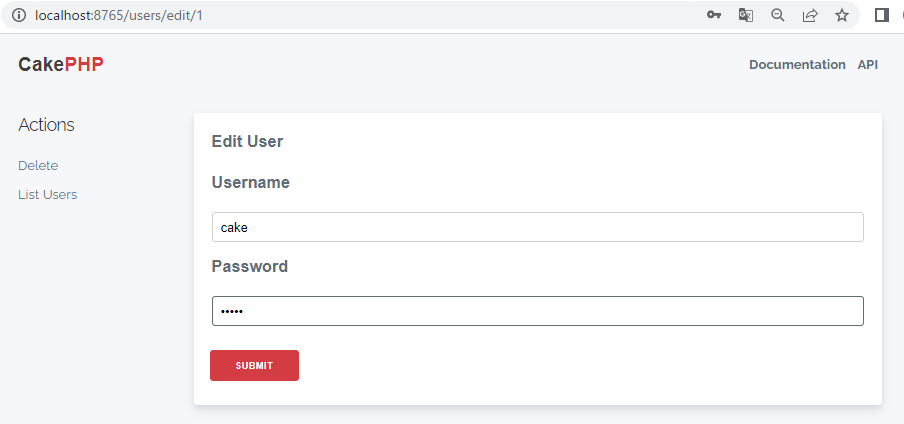
Task: Click the localhost URL in address bar
Action: [x=119, y=15]
